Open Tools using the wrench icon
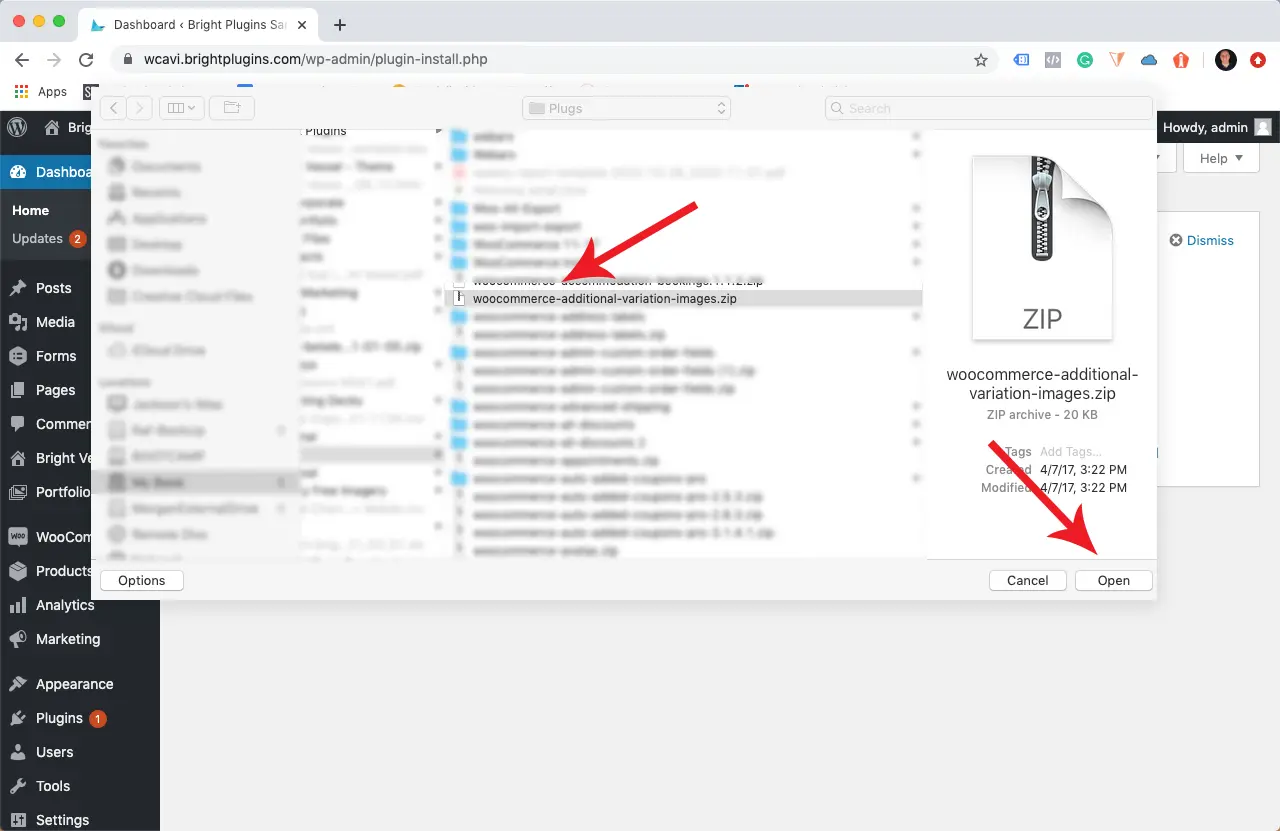1280x831 pixels. [17, 785]
